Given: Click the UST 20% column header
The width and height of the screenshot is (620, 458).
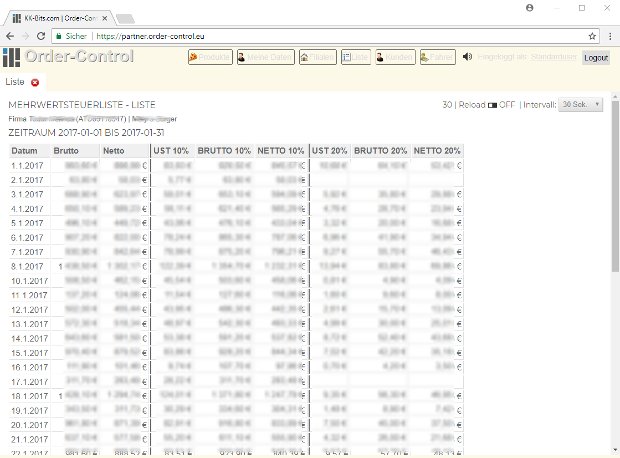Looking at the screenshot, I should tap(329, 151).
